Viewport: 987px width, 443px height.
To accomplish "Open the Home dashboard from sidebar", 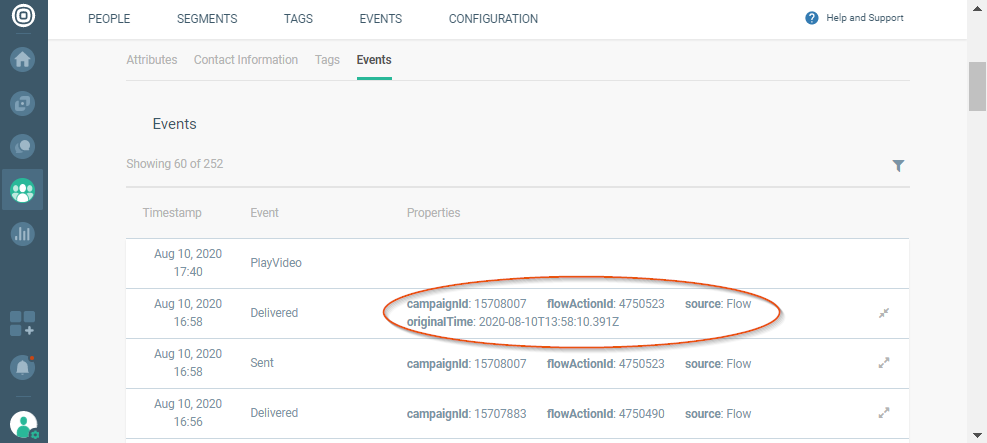I will (22, 59).
